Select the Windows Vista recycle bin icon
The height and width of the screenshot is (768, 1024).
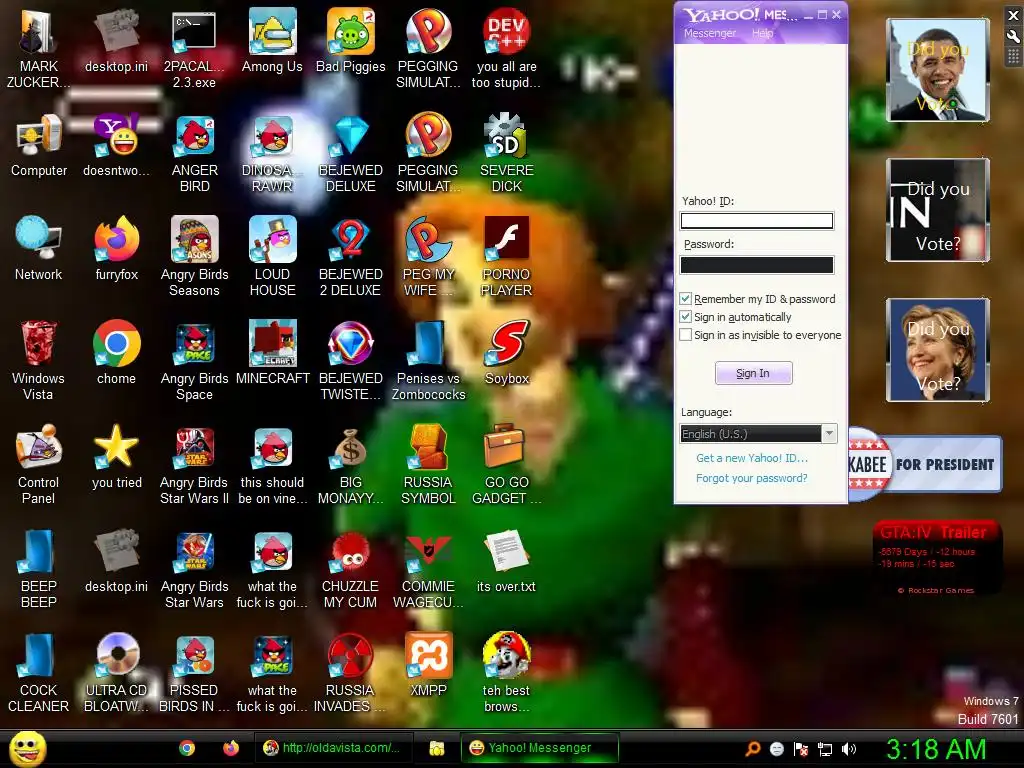[x=39, y=361]
